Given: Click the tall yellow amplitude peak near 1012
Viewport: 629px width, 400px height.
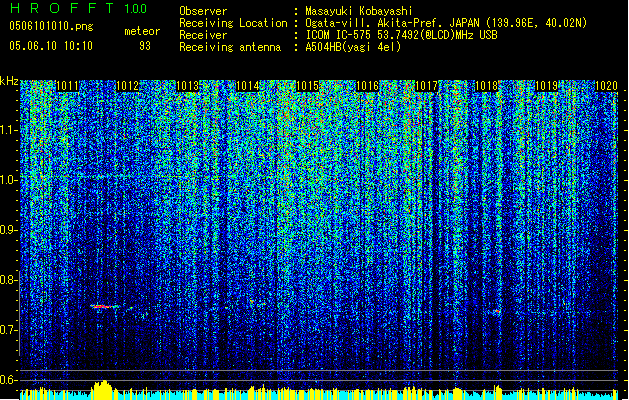Looking at the screenshot, I should (x=103, y=389).
